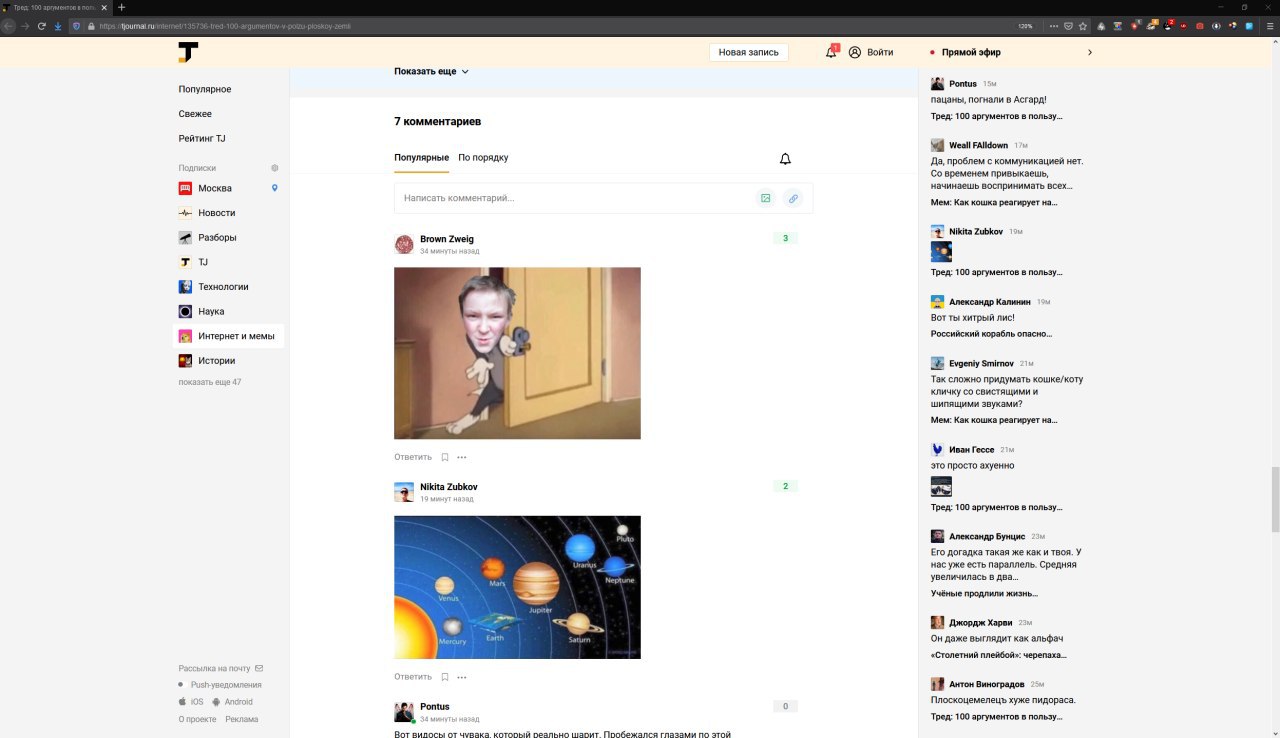Viewport: 1280px width, 738px height.
Task: Open the page actions three-dot menu
Action: point(1052,26)
